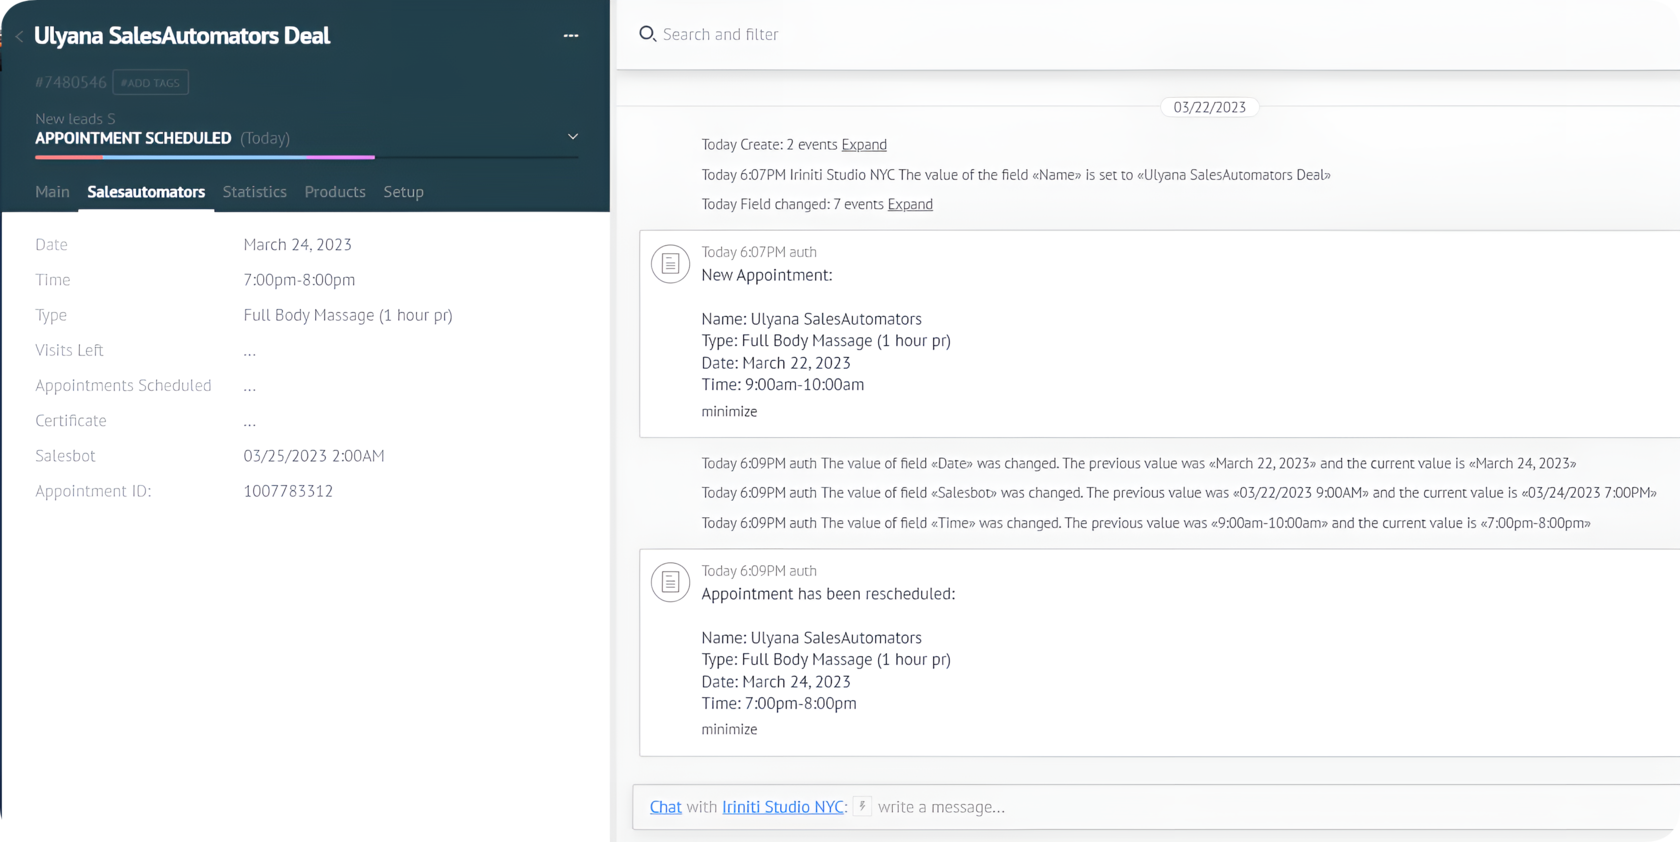The width and height of the screenshot is (1680, 842).
Task: Open the Setup tab
Action: click(403, 192)
